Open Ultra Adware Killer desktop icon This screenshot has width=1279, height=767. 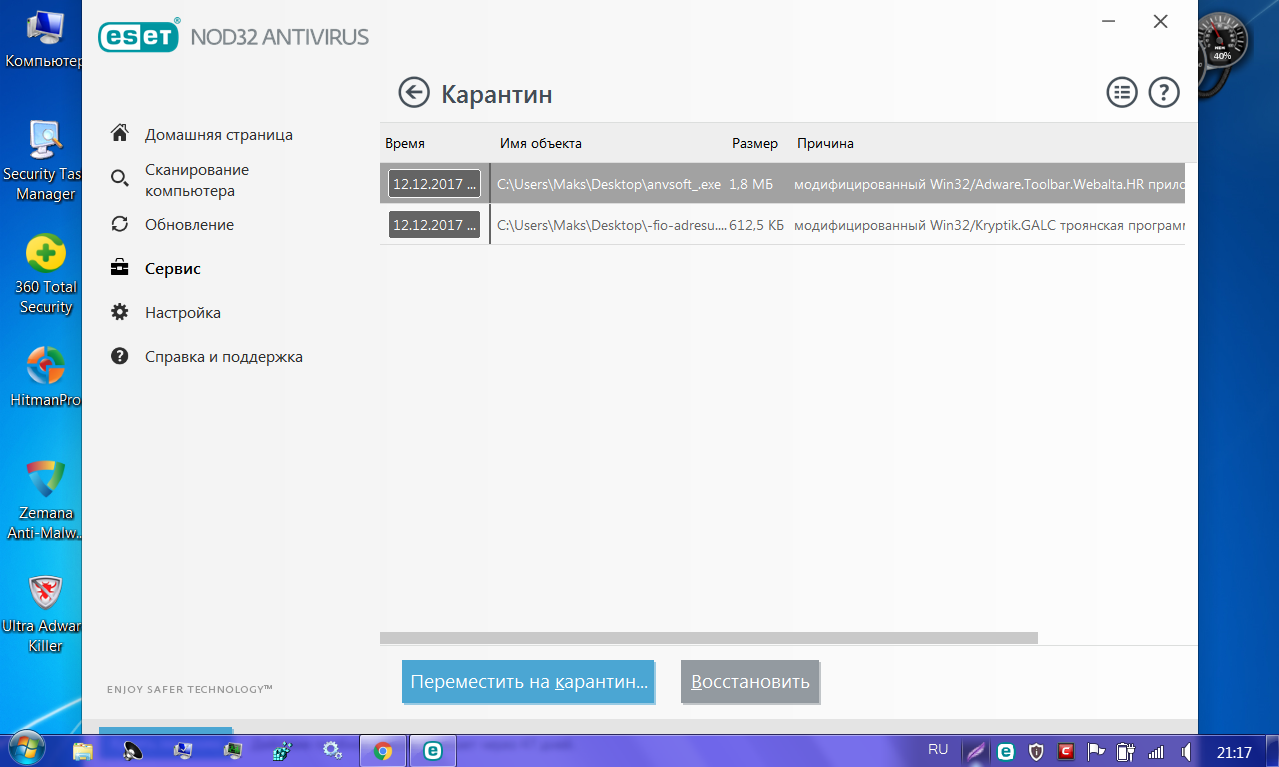pos(44,613)
